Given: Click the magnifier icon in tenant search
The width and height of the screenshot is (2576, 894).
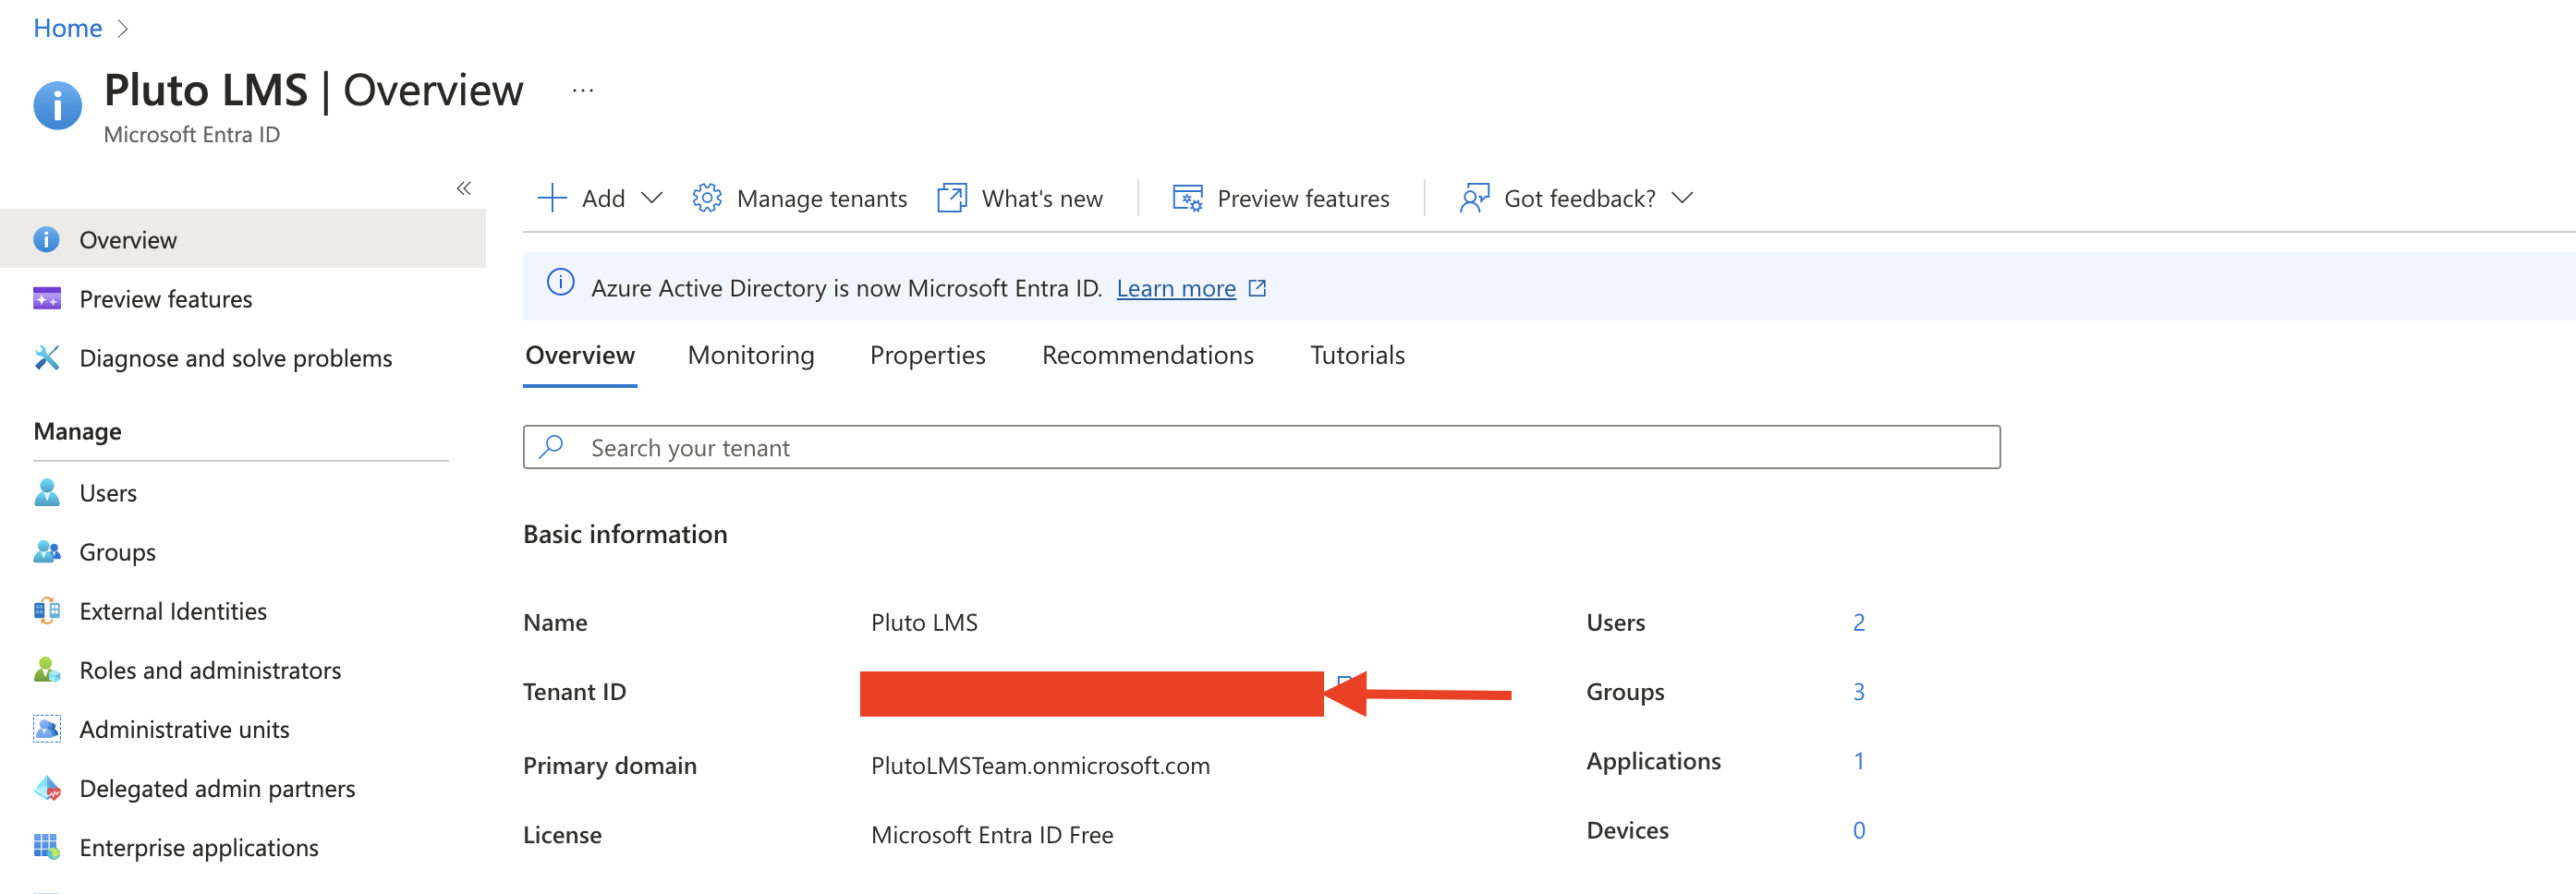Looking at the screenshot, I should tap(551, 446).
